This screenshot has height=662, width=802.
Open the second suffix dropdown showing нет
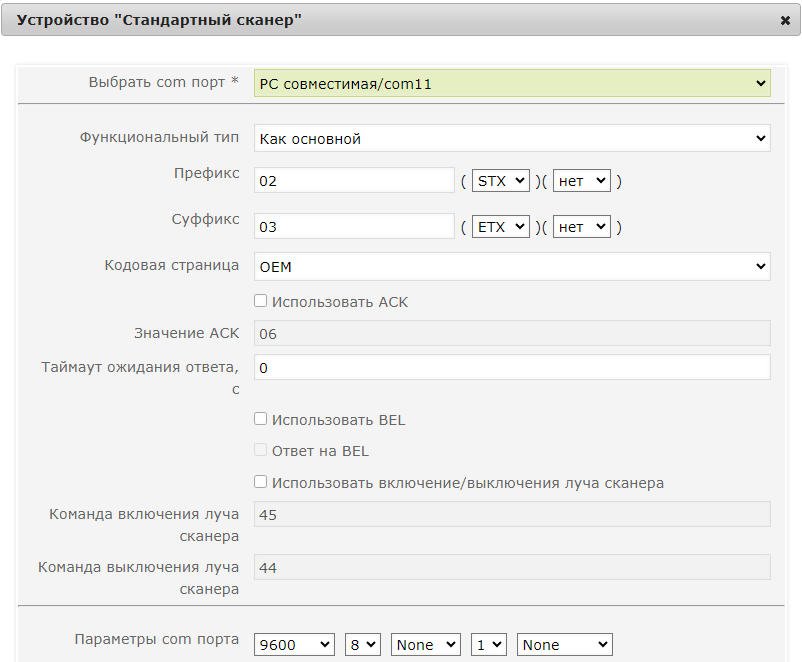pos(582,226)
